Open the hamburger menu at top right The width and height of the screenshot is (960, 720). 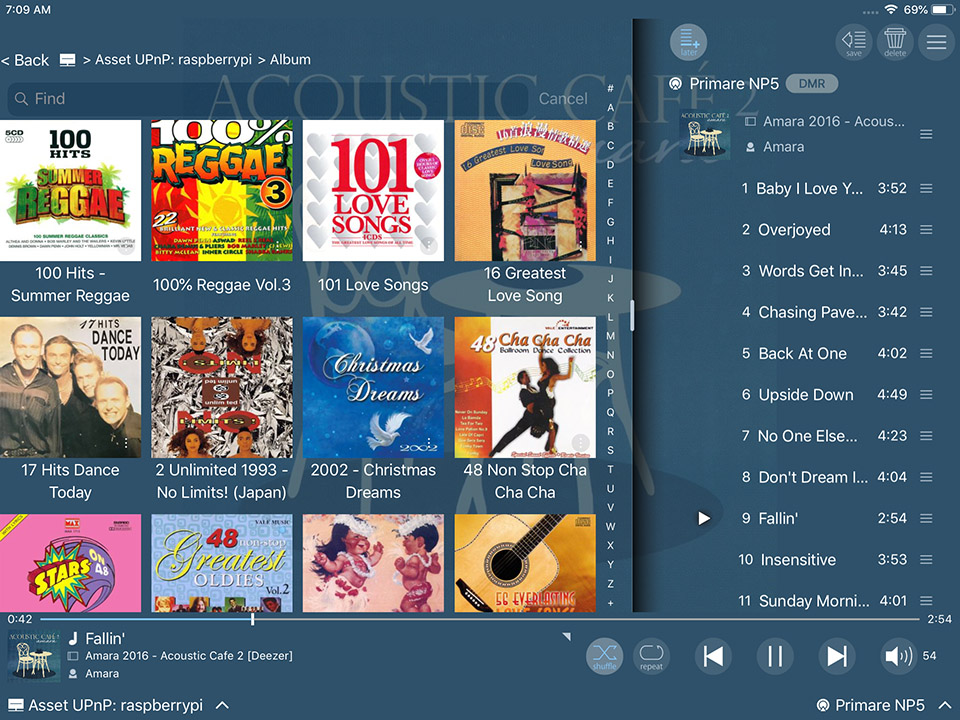coord(936,42)
